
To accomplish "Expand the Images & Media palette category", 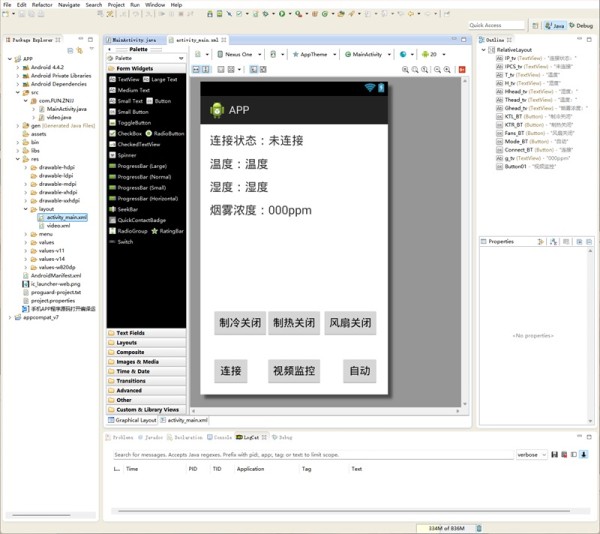I will (x=146, y=361).
